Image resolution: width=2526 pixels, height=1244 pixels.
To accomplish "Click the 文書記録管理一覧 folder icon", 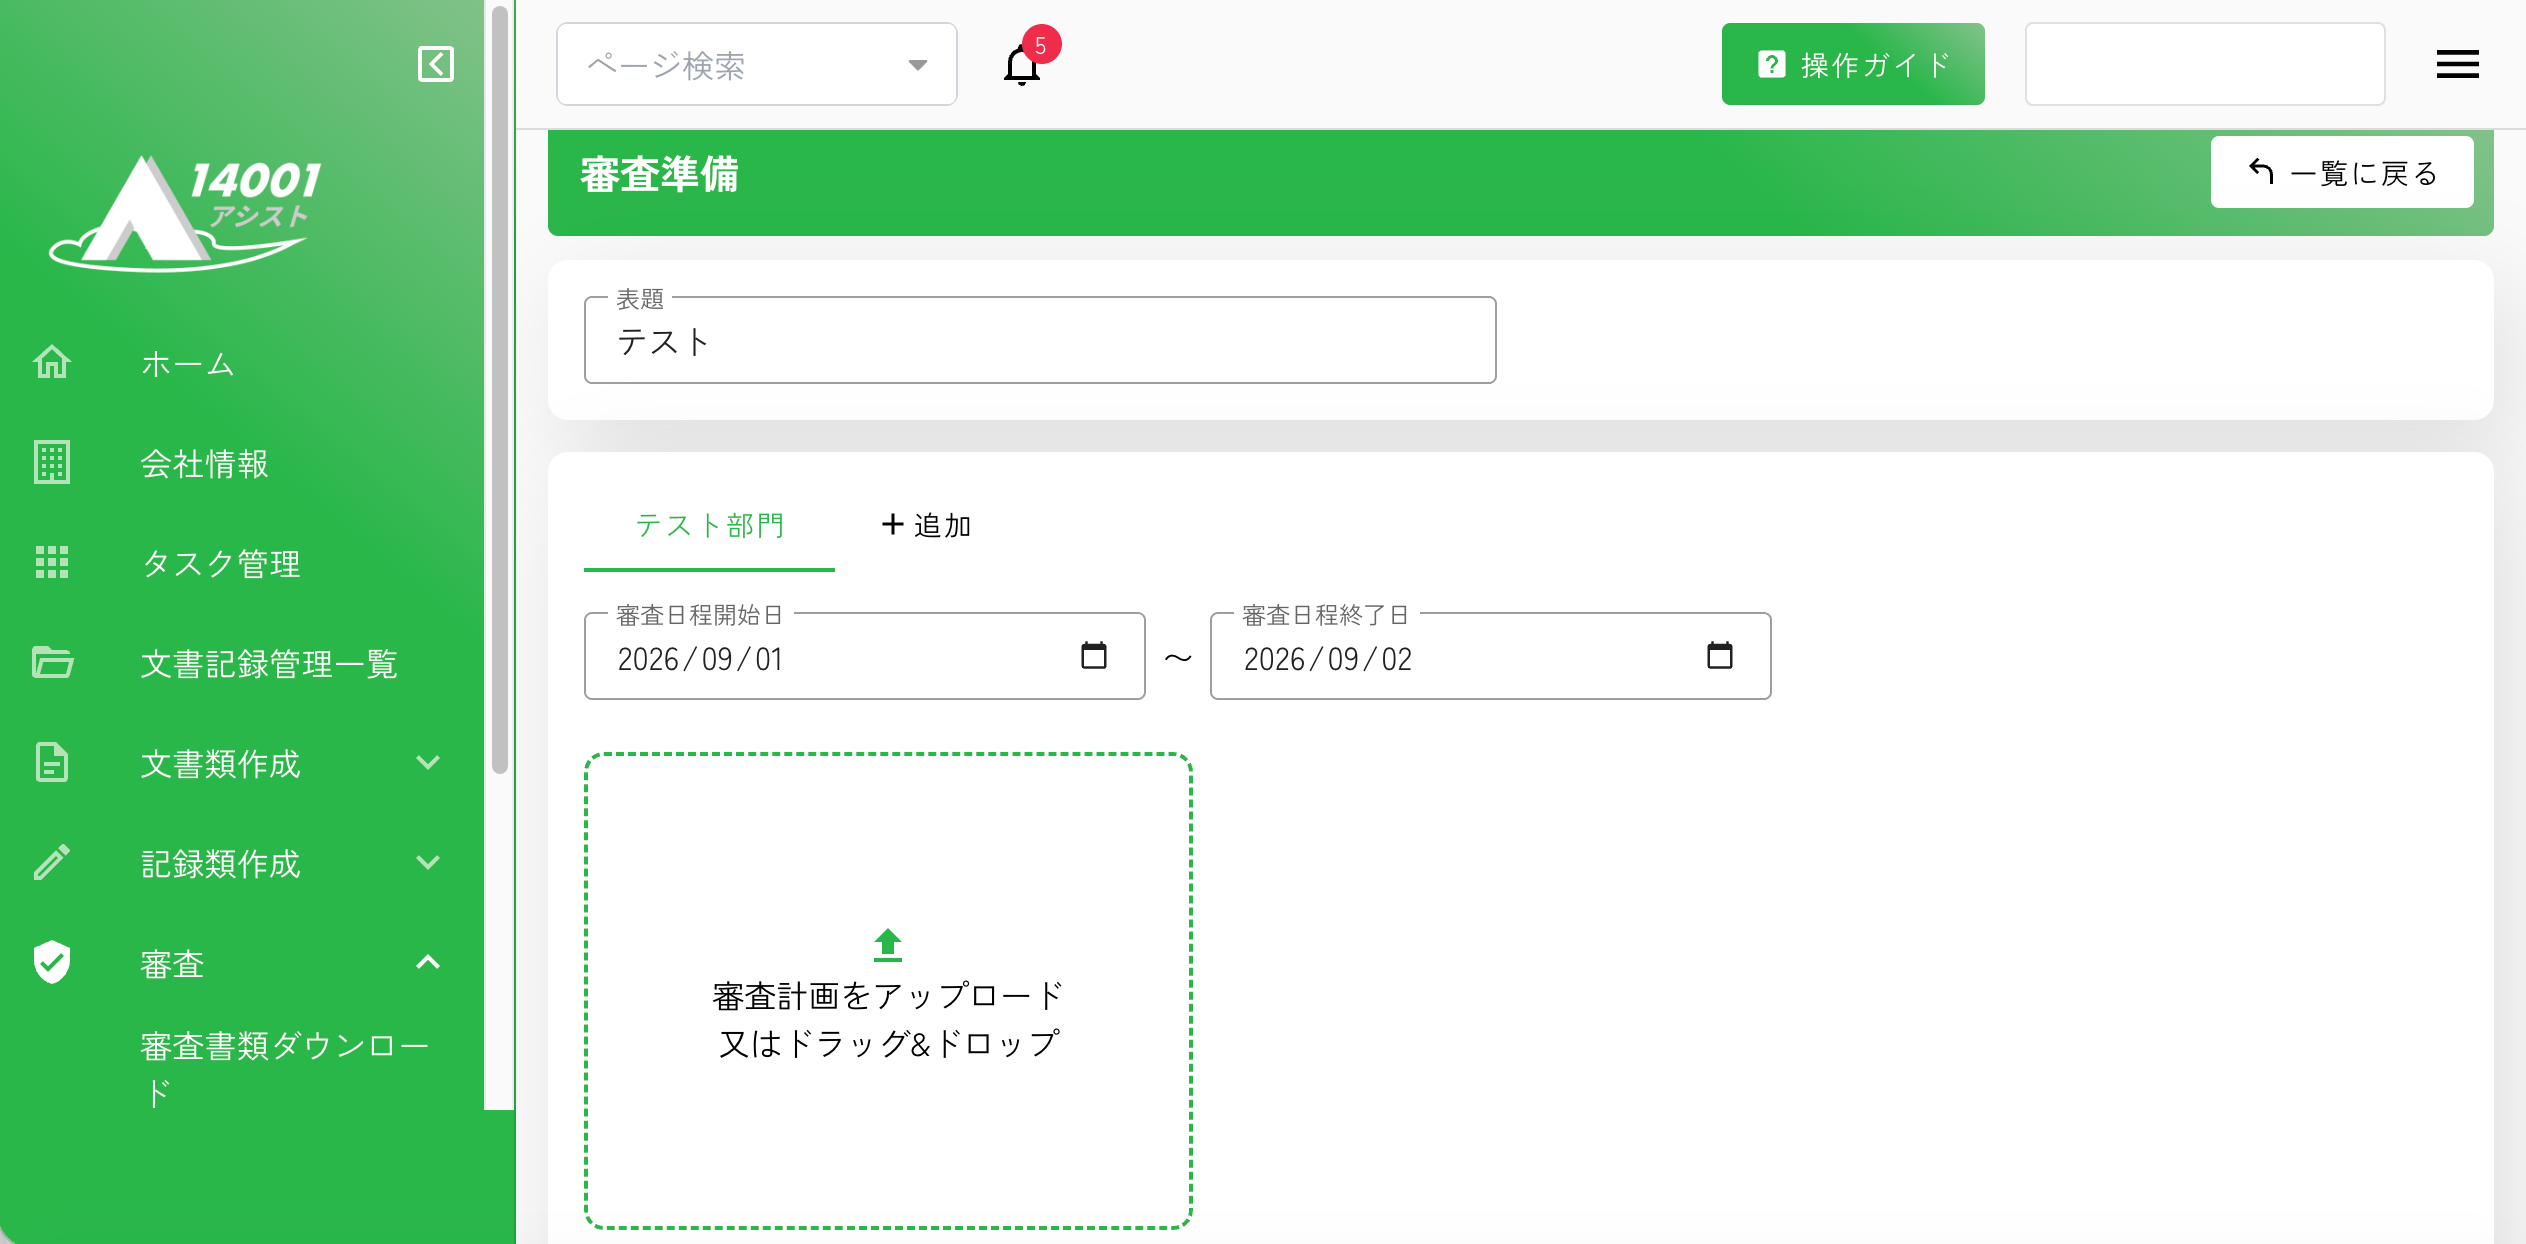I will pos(52,662).
